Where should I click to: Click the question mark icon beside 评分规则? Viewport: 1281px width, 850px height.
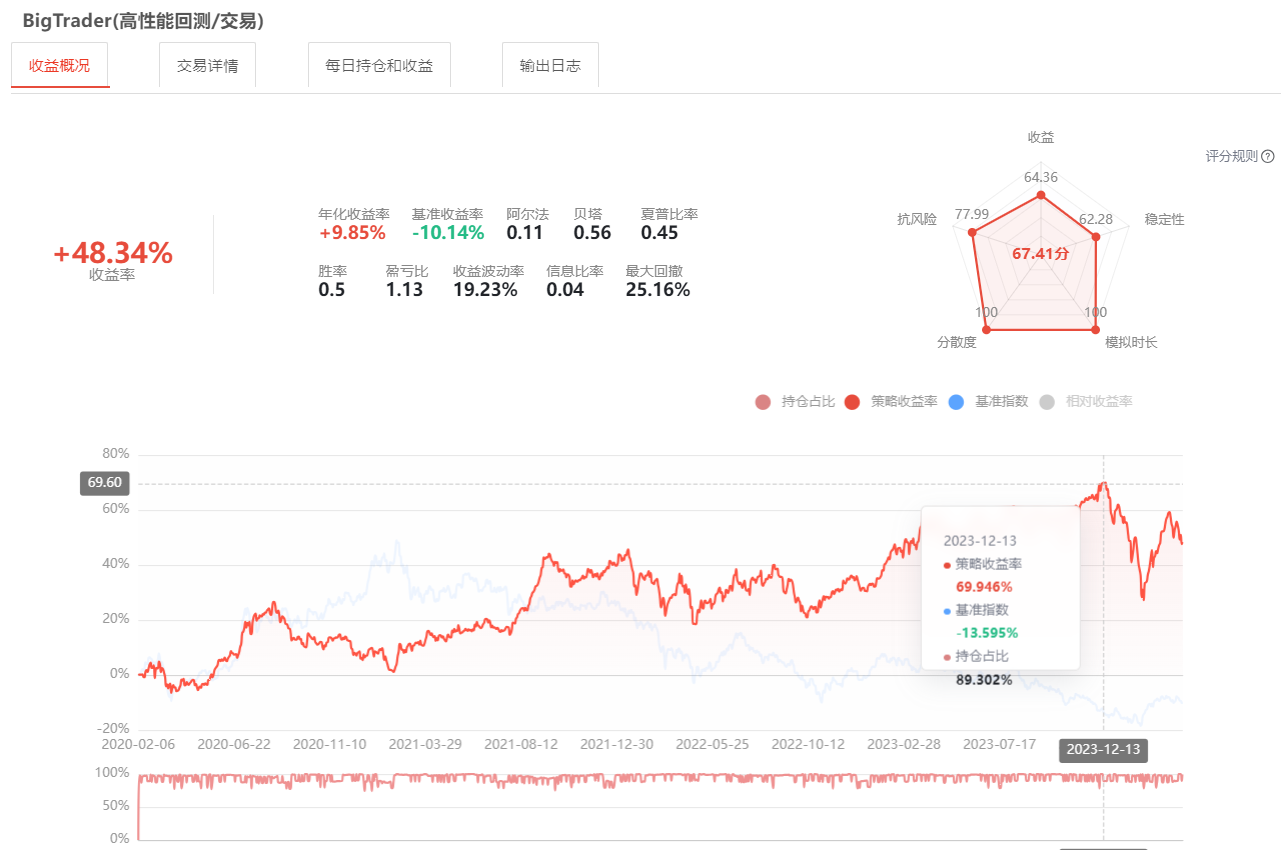[x=1268, y=156]
